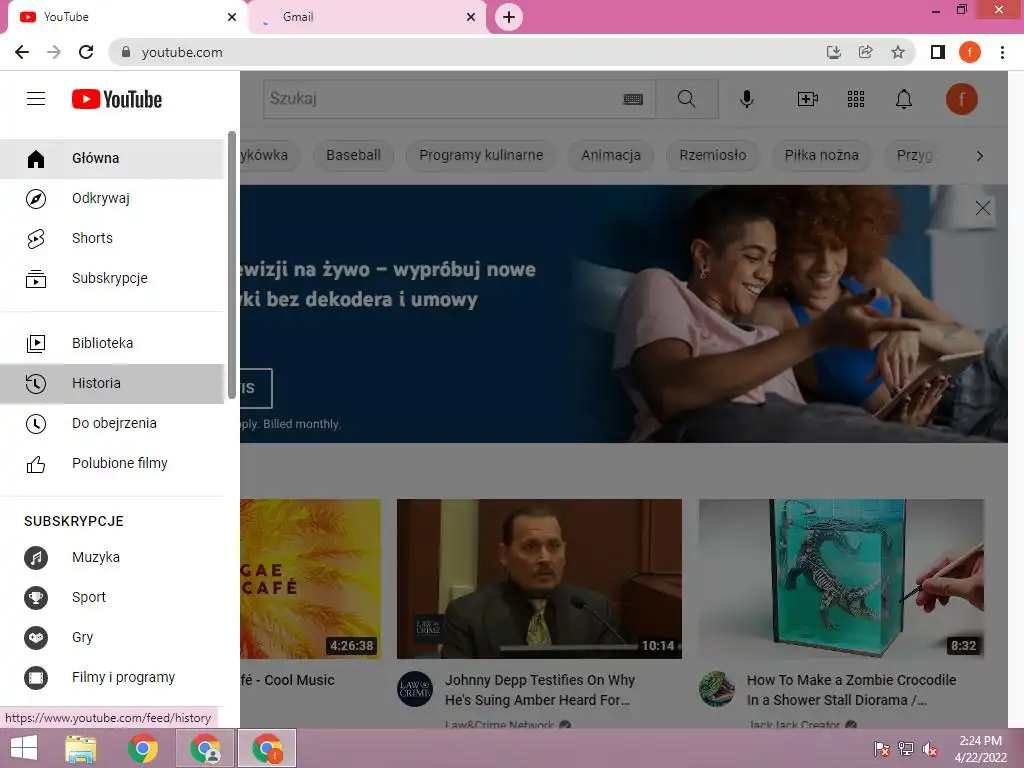Collapse sidebar with hamburger menu icon
Viewport: 1024px width, 768px height.
(36, 99)
